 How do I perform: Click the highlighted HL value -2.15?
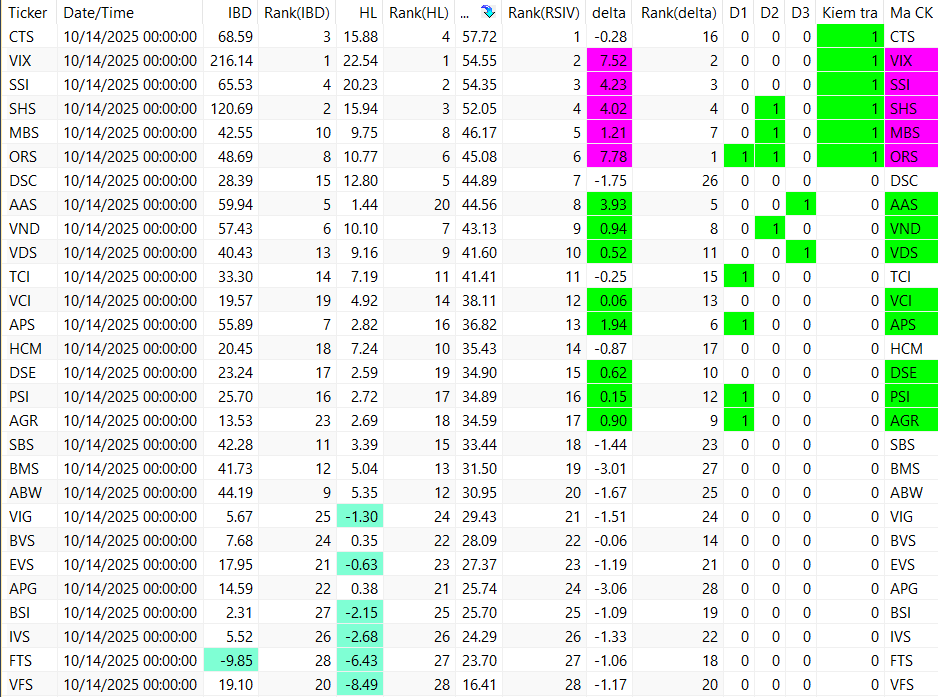tap(360, 613)
